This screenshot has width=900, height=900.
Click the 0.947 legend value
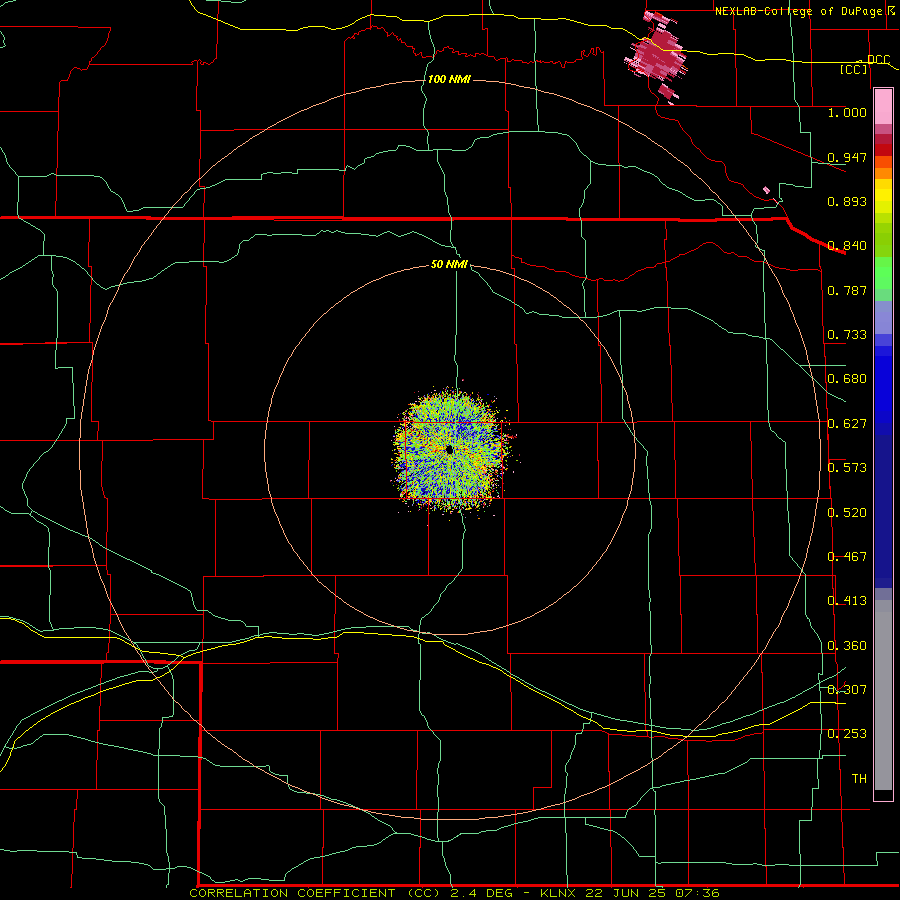(x=847, y=157)
